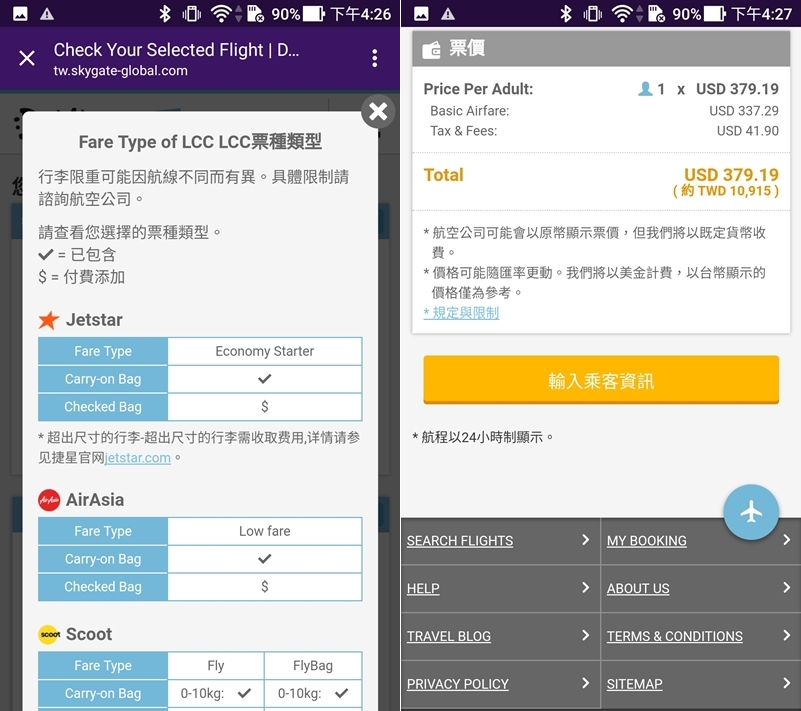
Task: Tap Tax & Fees USD 41.90 value
Action: (x=747, y=131)
